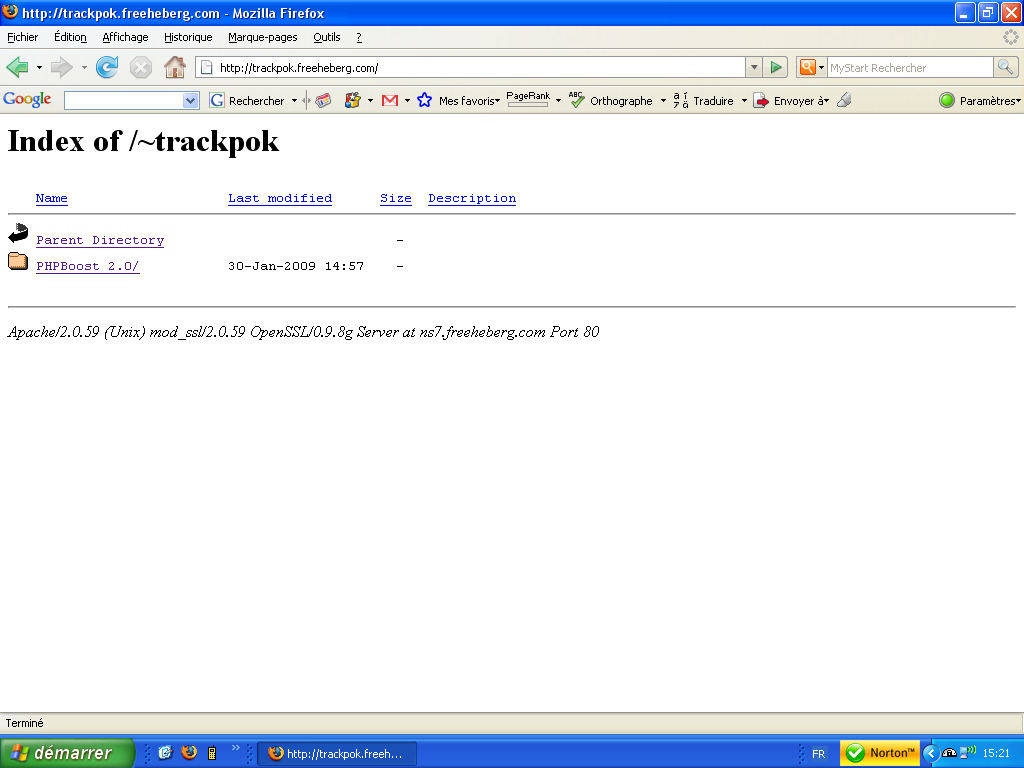Open the Paramètres toolbar menu
The width and height of the screenshot is (1024, 768).
tap(980, 101)
